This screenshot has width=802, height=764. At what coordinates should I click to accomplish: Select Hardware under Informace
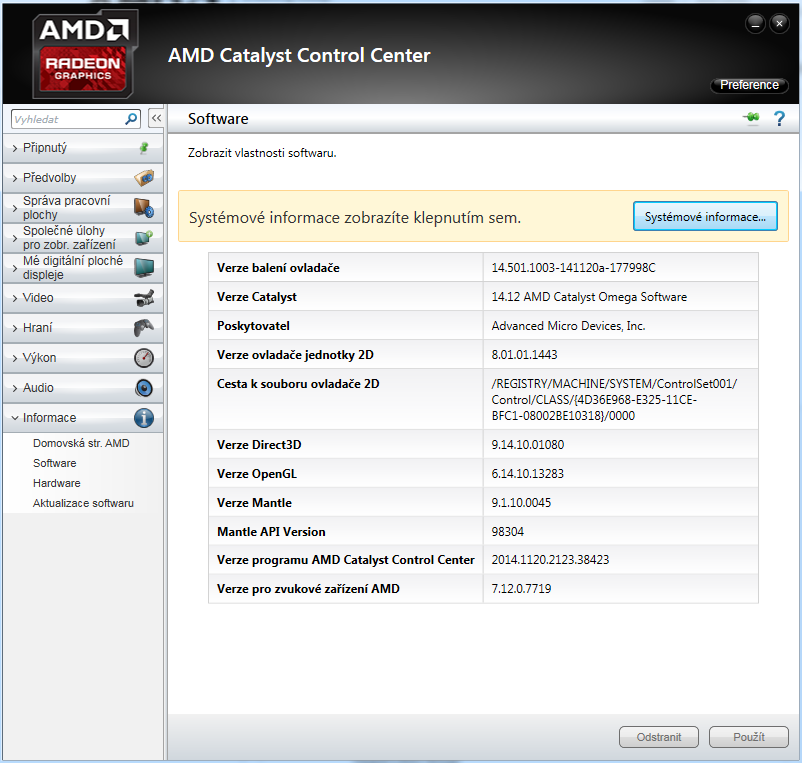57,483
